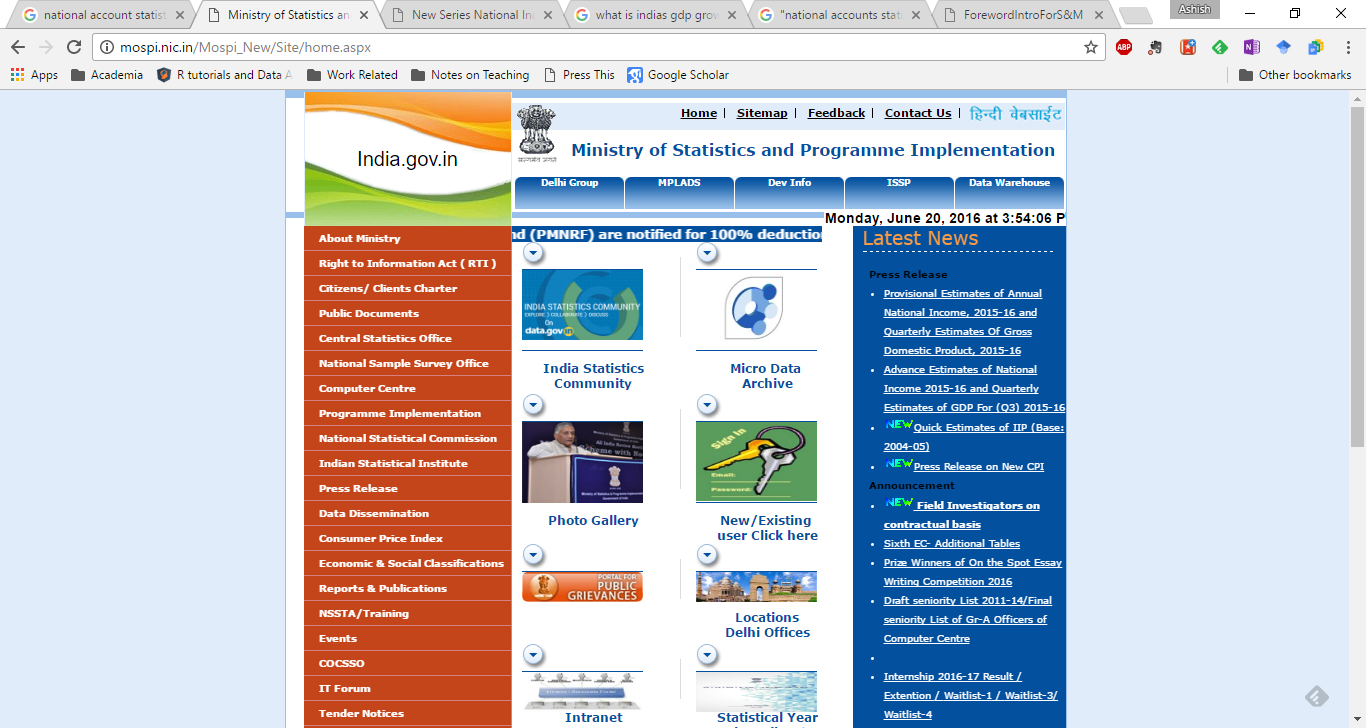This screenshot has width=1366, height=728.
Task: Open the Chrome three-dot menu
Action: (x=1347, y=47)
